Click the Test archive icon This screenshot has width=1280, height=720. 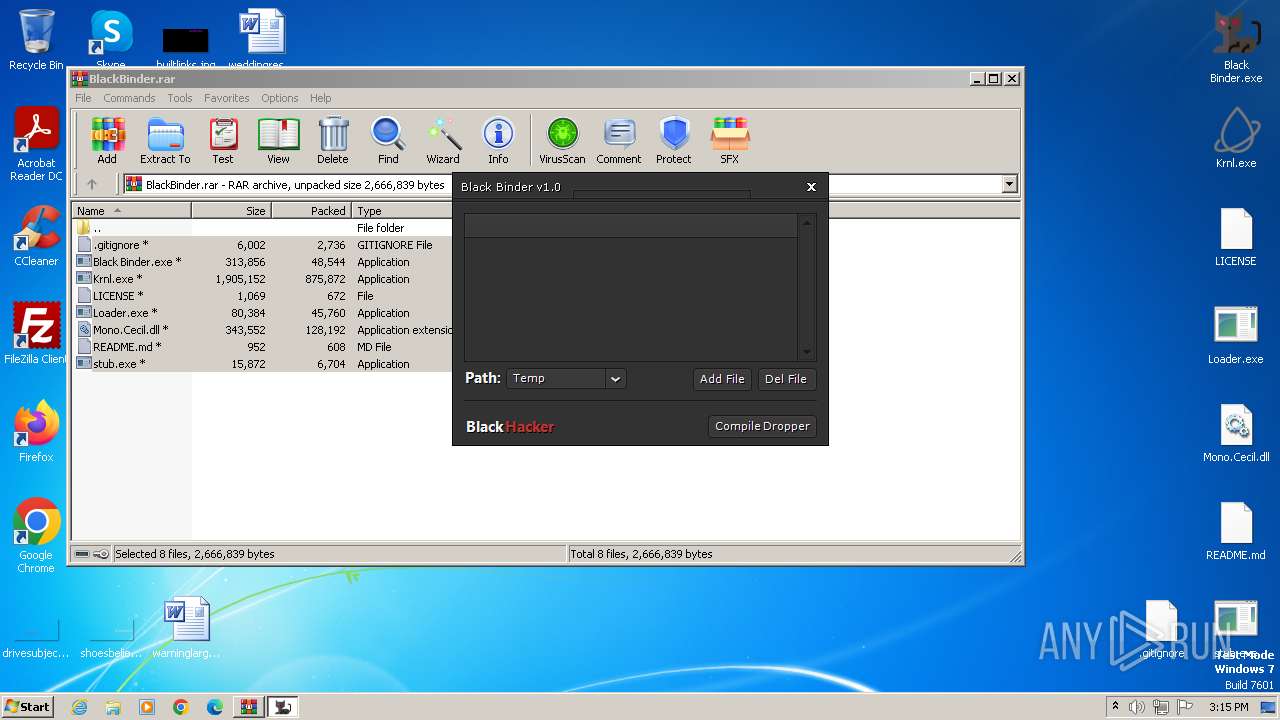tap(223, 140)
